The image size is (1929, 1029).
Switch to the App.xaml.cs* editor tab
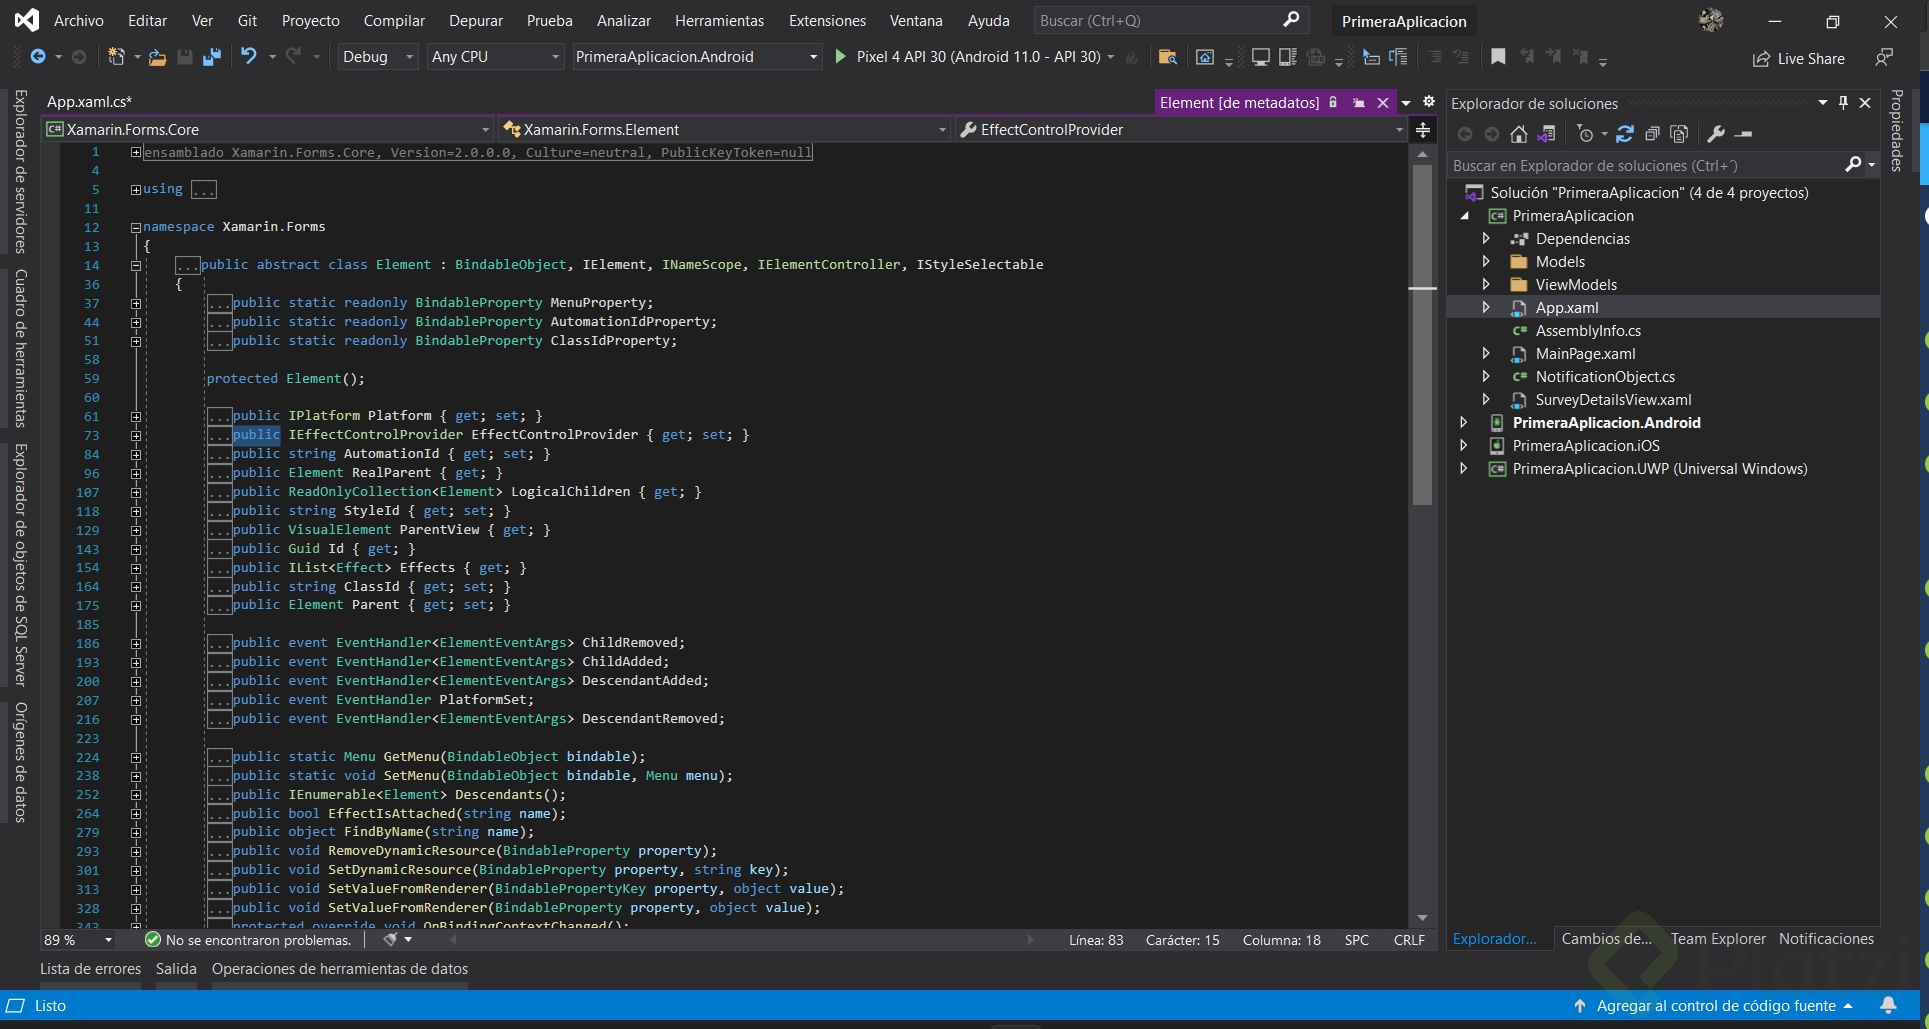pos(89,102)
